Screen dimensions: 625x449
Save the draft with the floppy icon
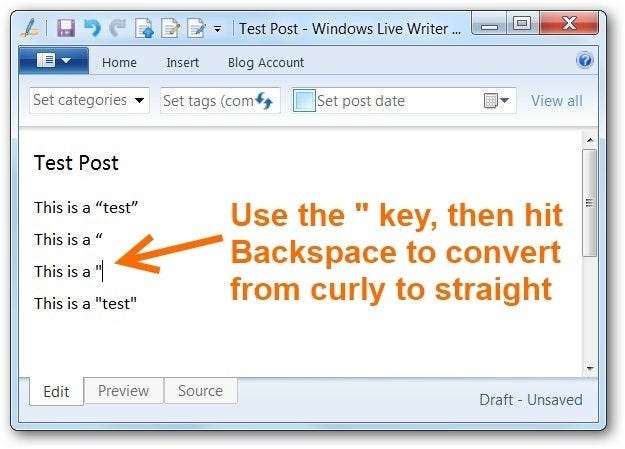pos(66,29)
